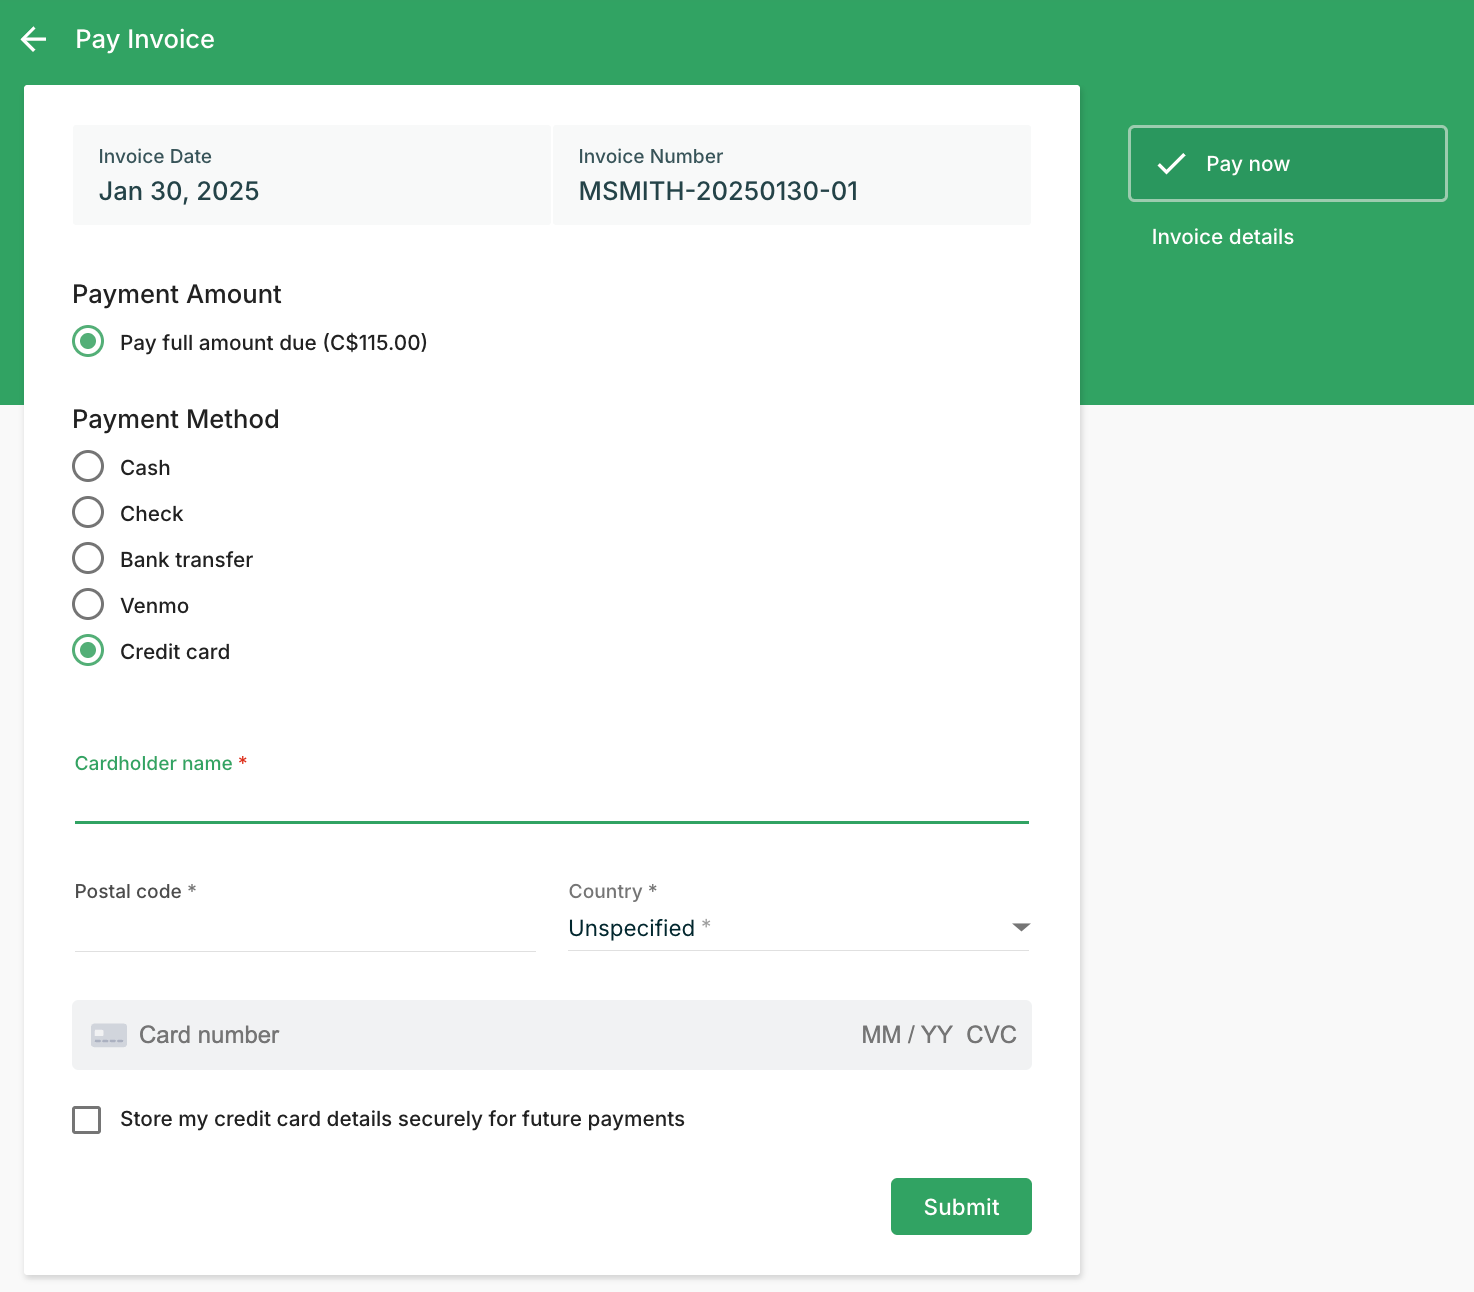Viewport: 1474px width, 1292px height.
Task: Focus the Cardholder name field
Action: [551, 802]
